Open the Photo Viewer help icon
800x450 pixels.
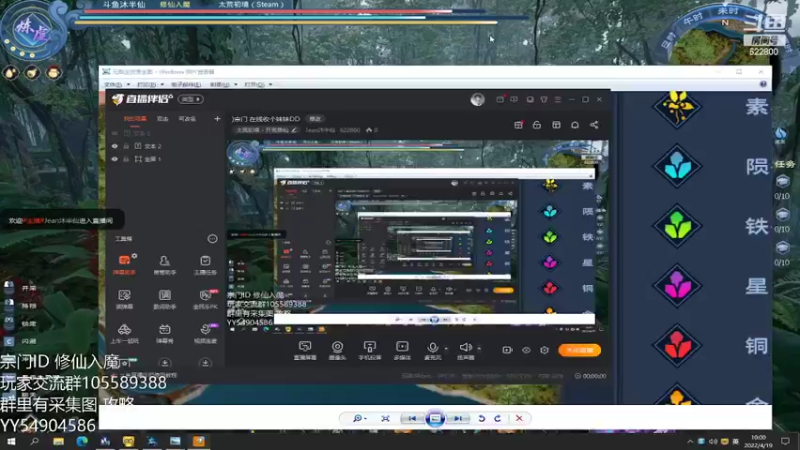763,84
